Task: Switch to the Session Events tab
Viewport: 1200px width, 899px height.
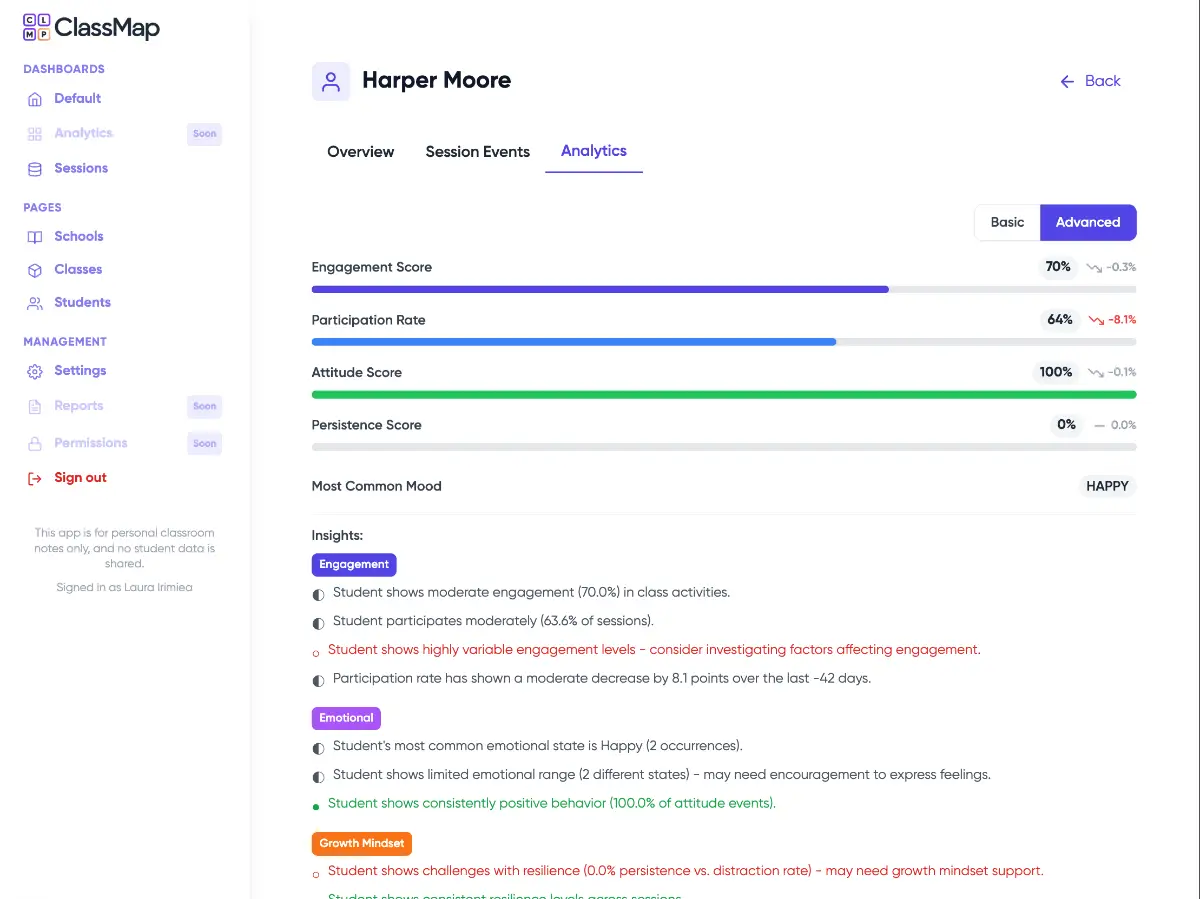Action: coord(477,152)
